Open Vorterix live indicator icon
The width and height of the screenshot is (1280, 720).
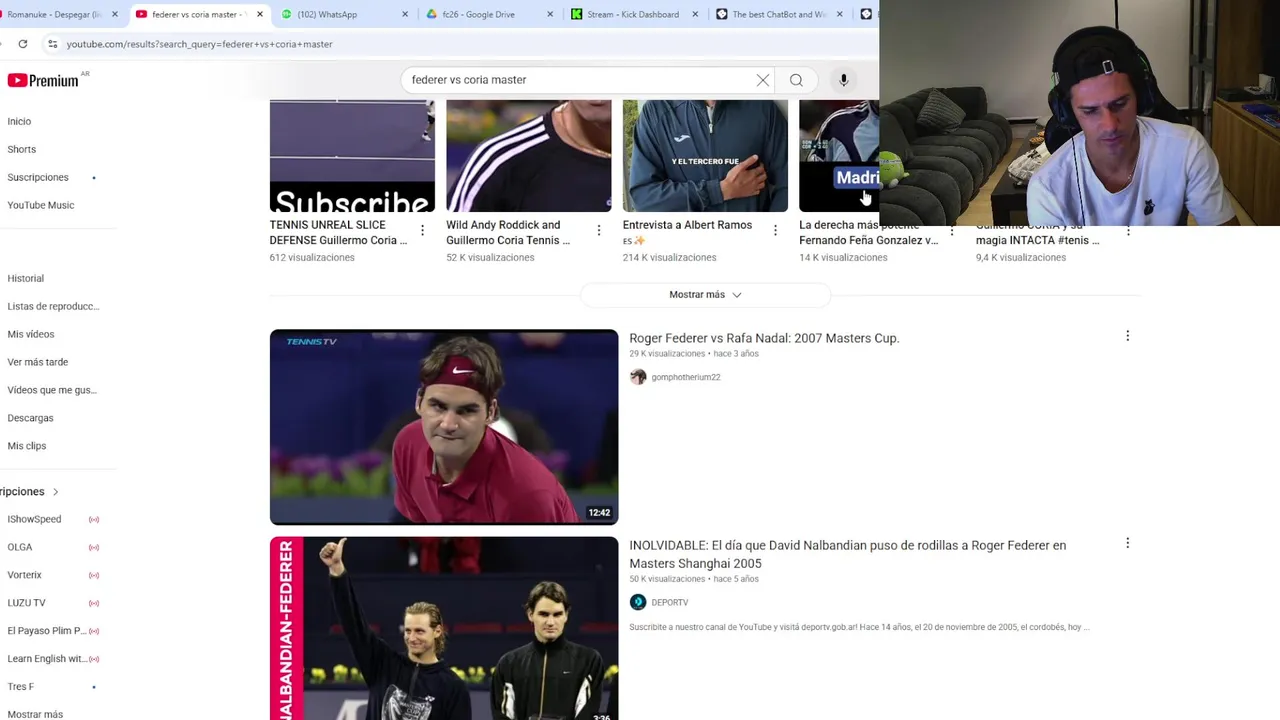click(x=94, y=575)
